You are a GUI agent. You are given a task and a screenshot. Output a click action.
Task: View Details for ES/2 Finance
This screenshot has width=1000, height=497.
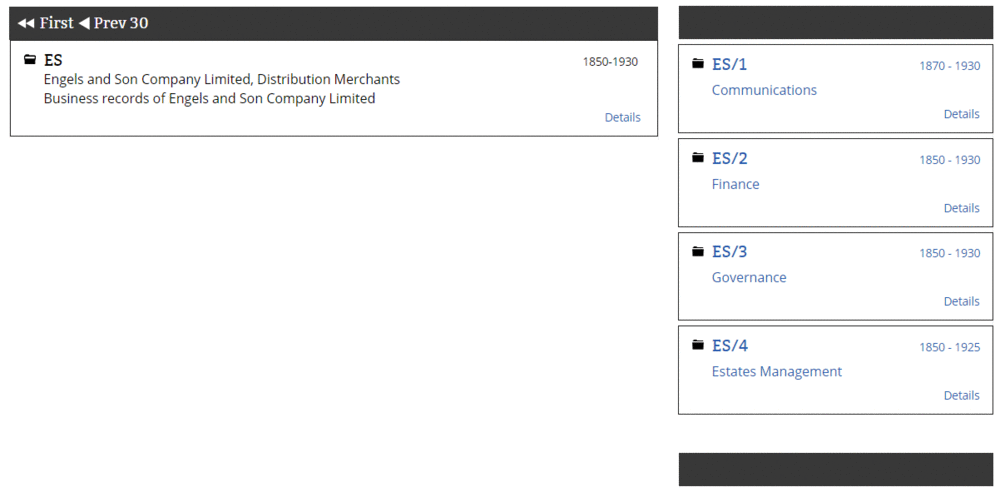pos(961,208)
